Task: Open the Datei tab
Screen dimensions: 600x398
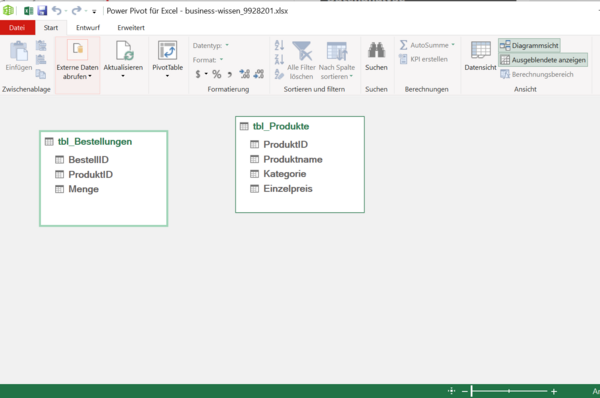Action: [17, 28]
